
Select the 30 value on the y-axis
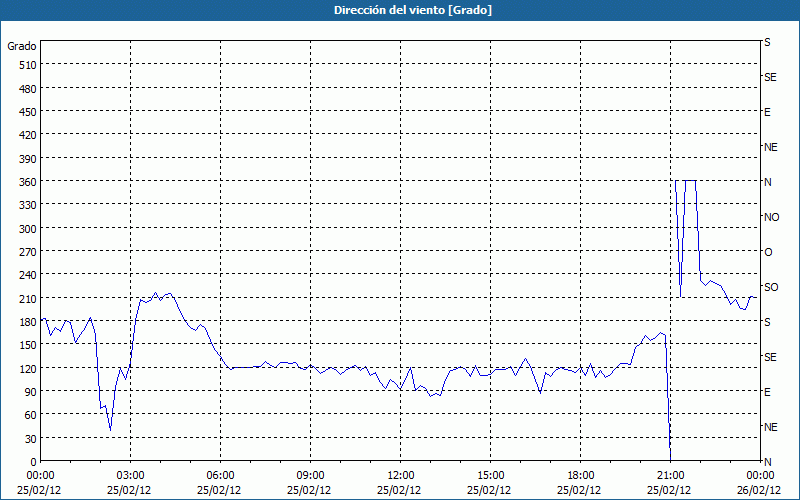(31, 439)
